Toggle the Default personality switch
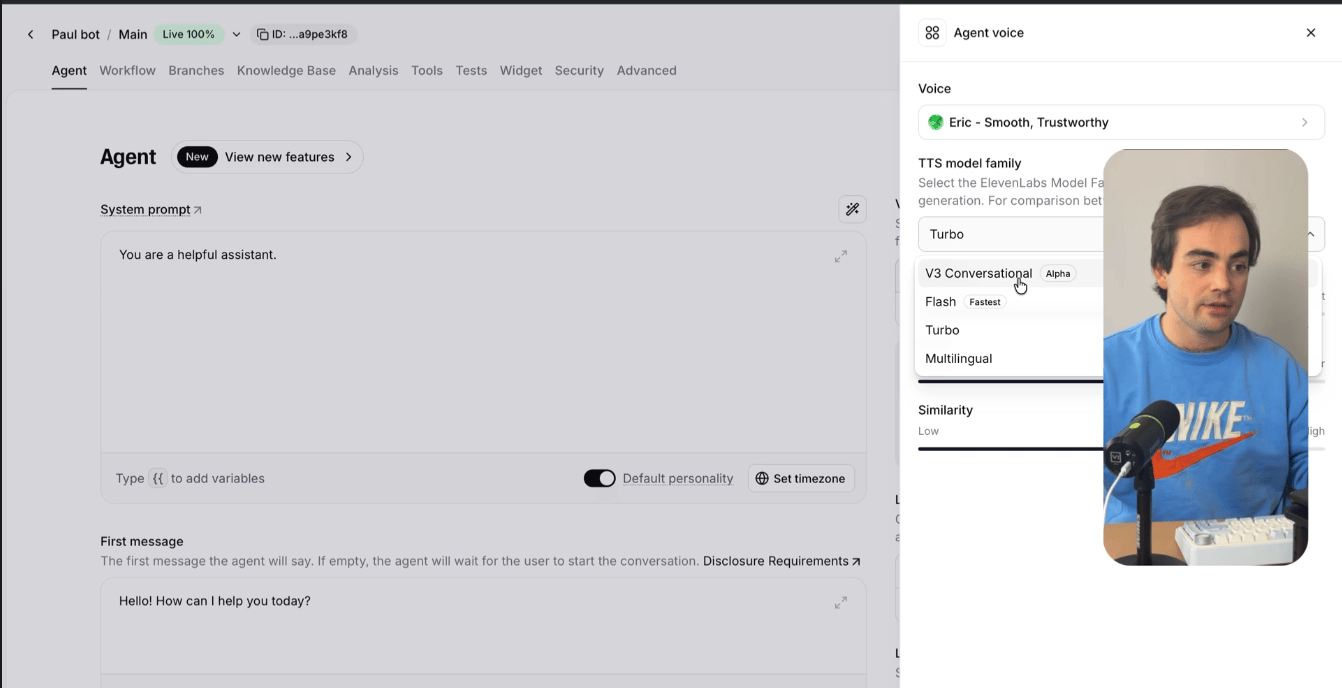 (600, 479)
